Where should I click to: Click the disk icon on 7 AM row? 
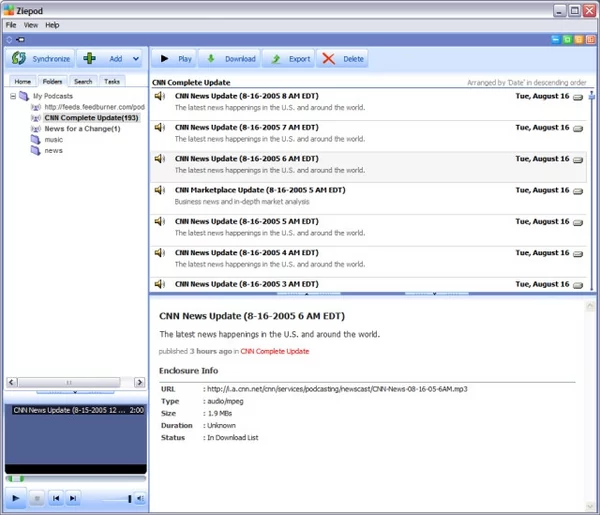tap(578, 129)
